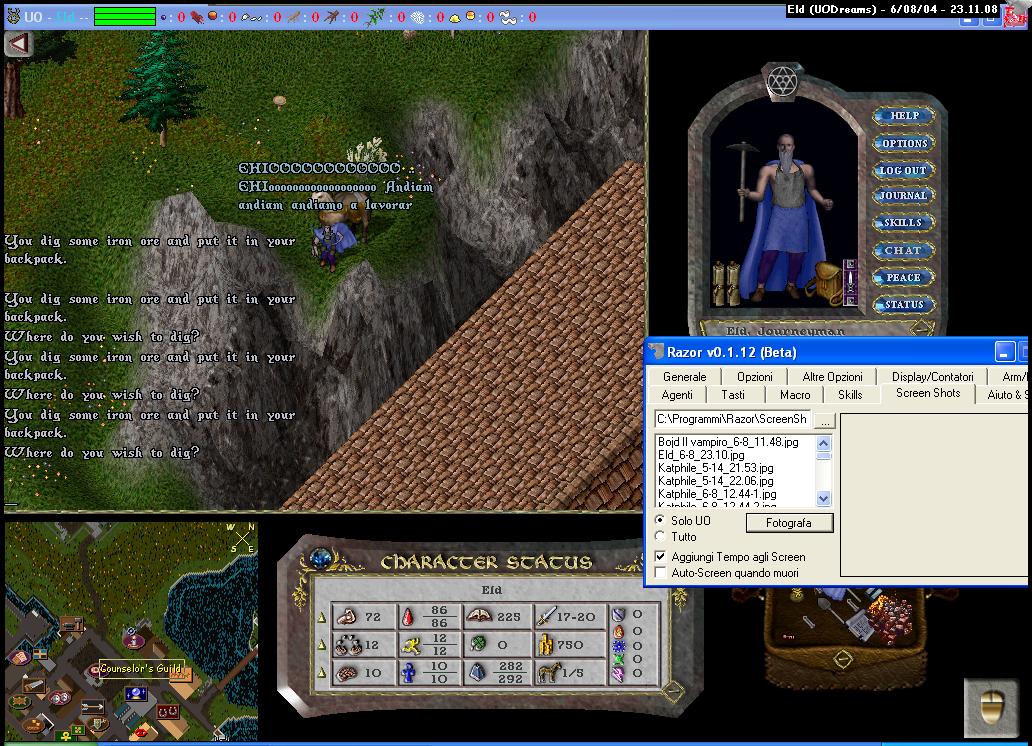Click the green poison resistance icon
Viewport: 1032px width, 746px height.
(618, 660)
